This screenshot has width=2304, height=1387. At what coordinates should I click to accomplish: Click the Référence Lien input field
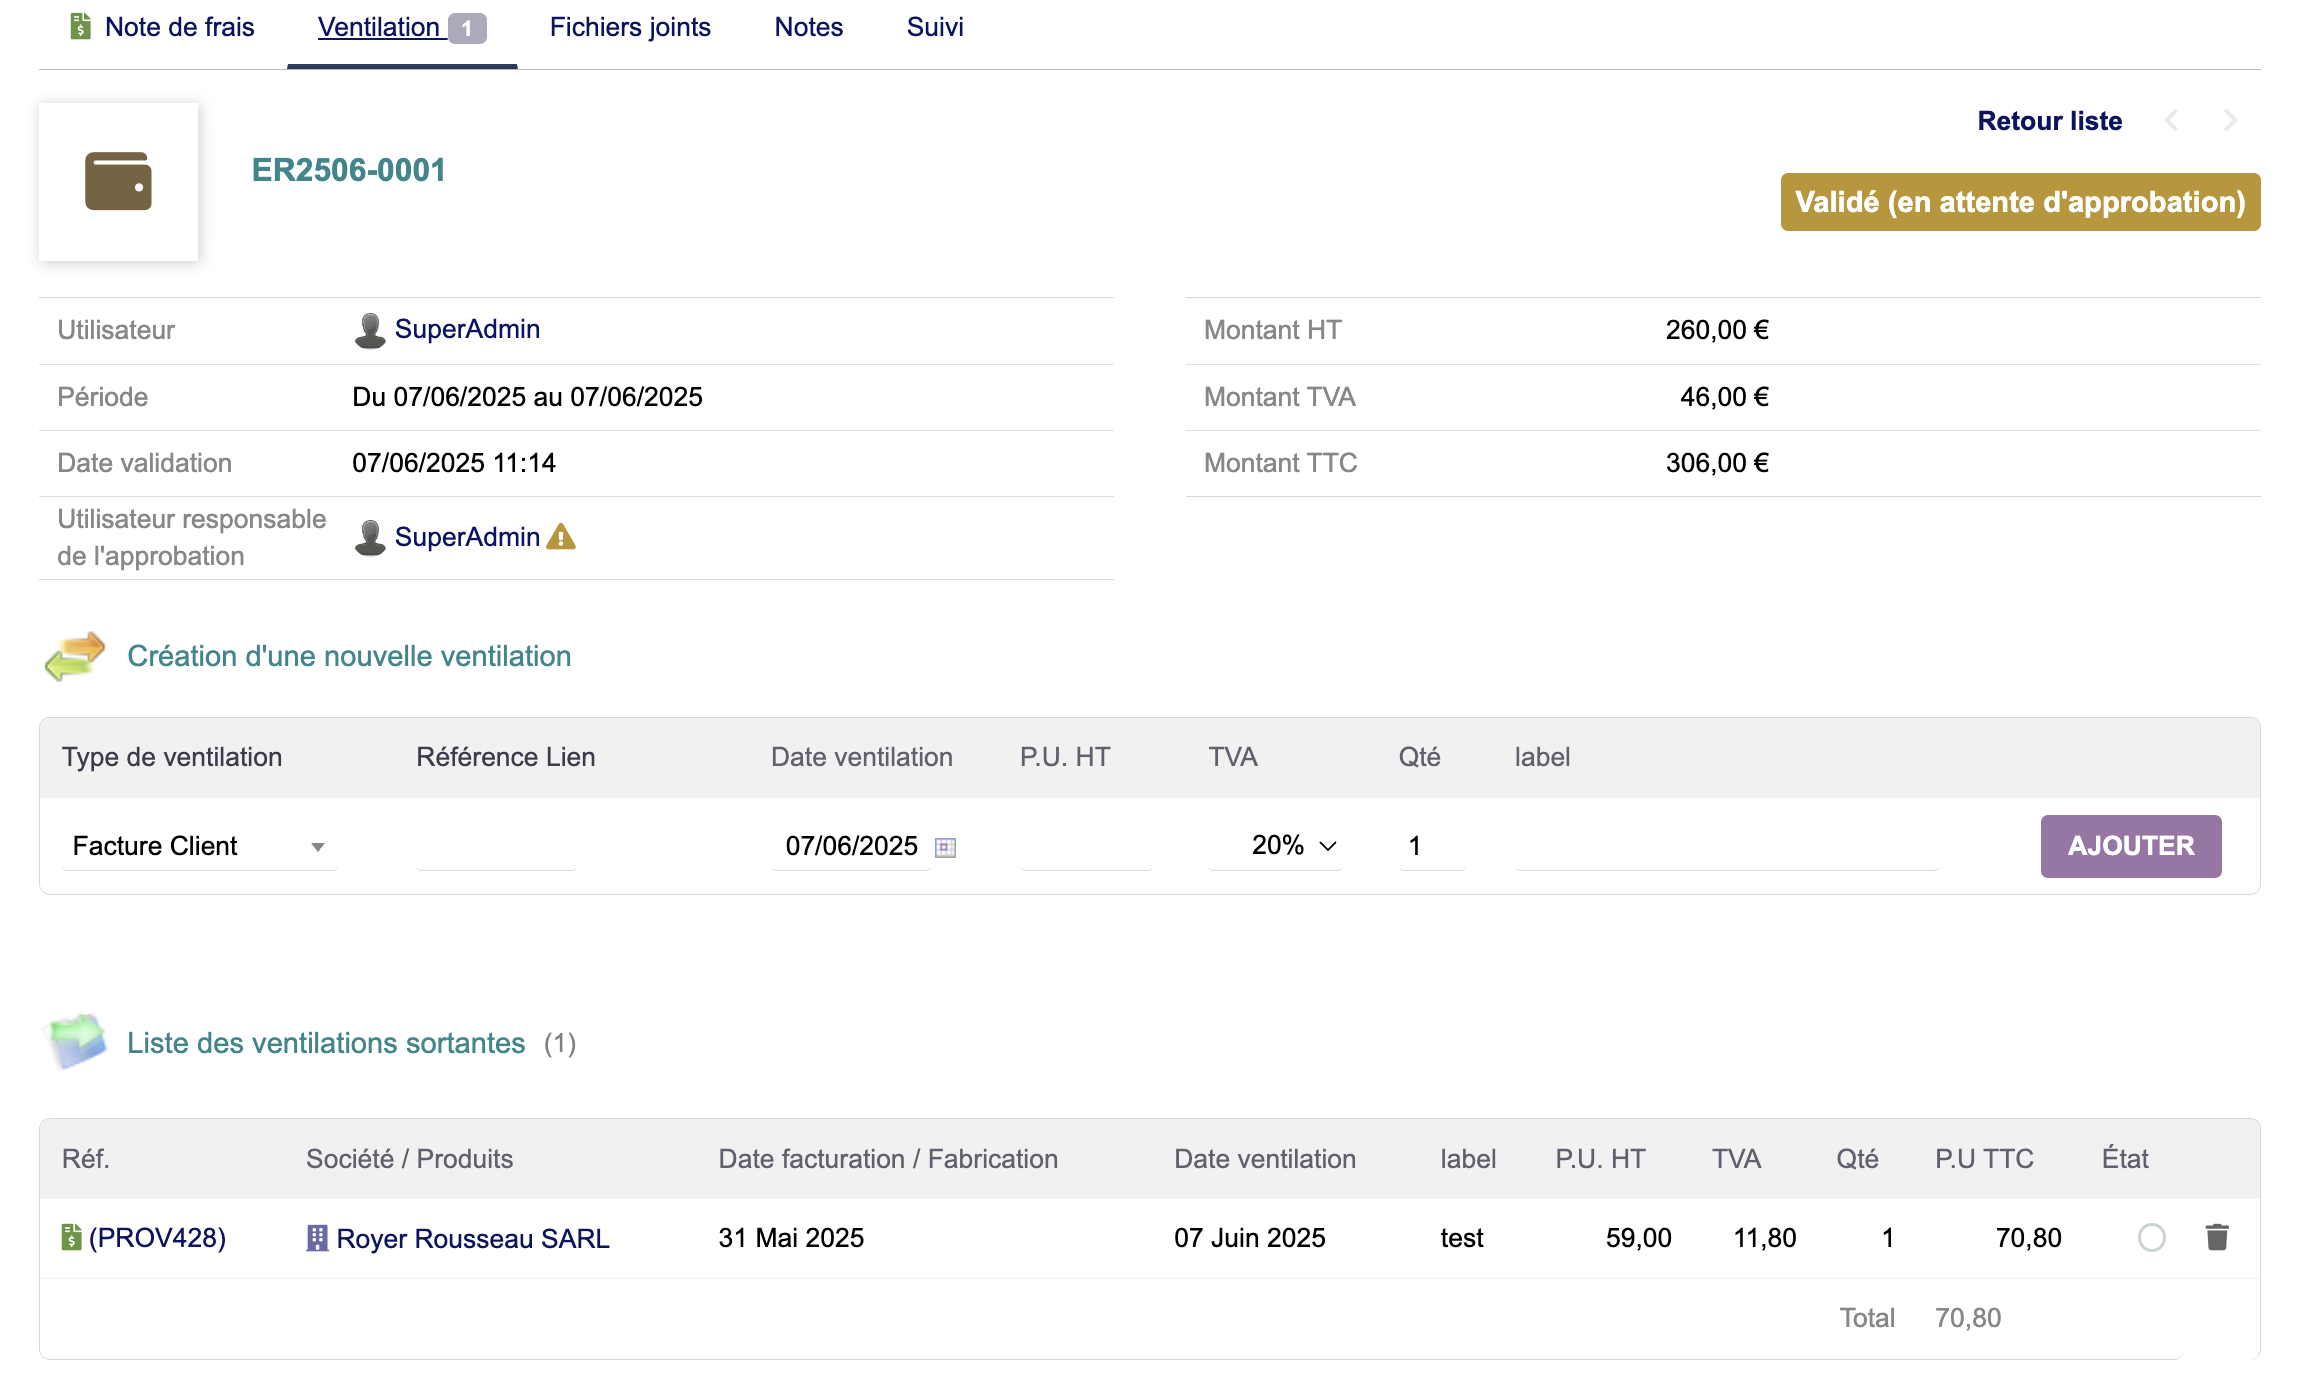496,846
